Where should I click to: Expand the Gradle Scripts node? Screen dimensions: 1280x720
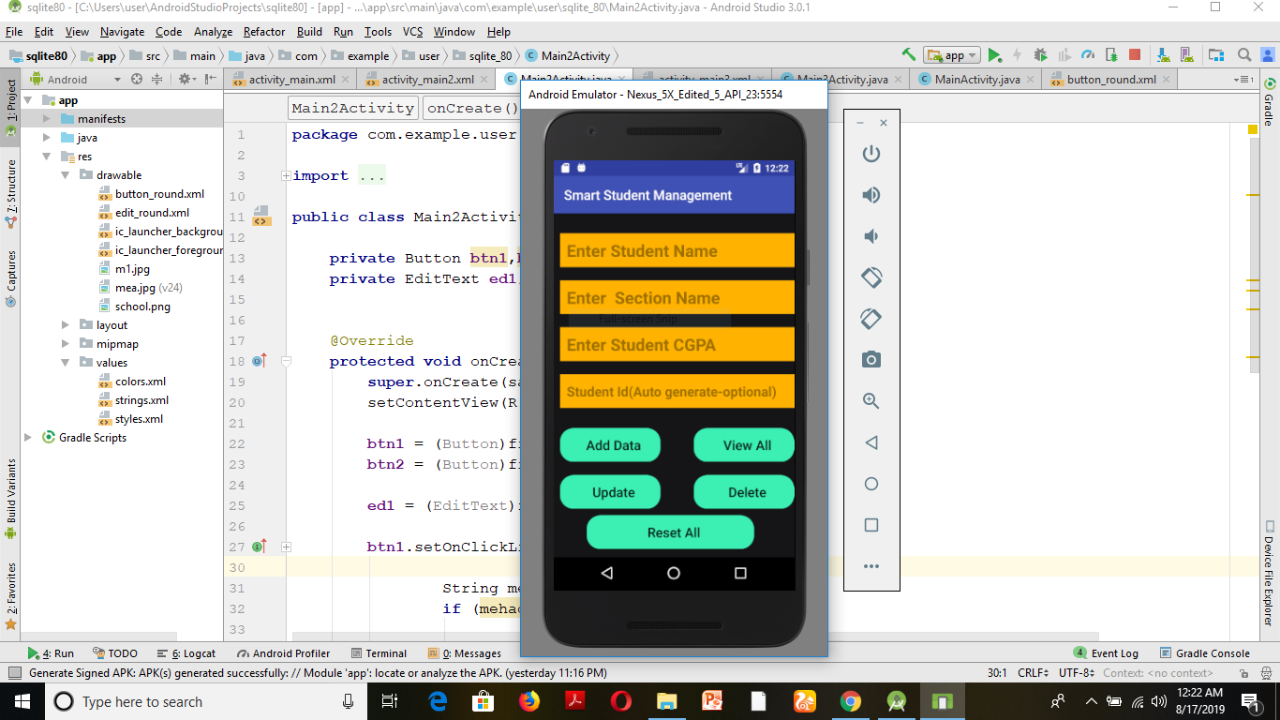(28, 438)
